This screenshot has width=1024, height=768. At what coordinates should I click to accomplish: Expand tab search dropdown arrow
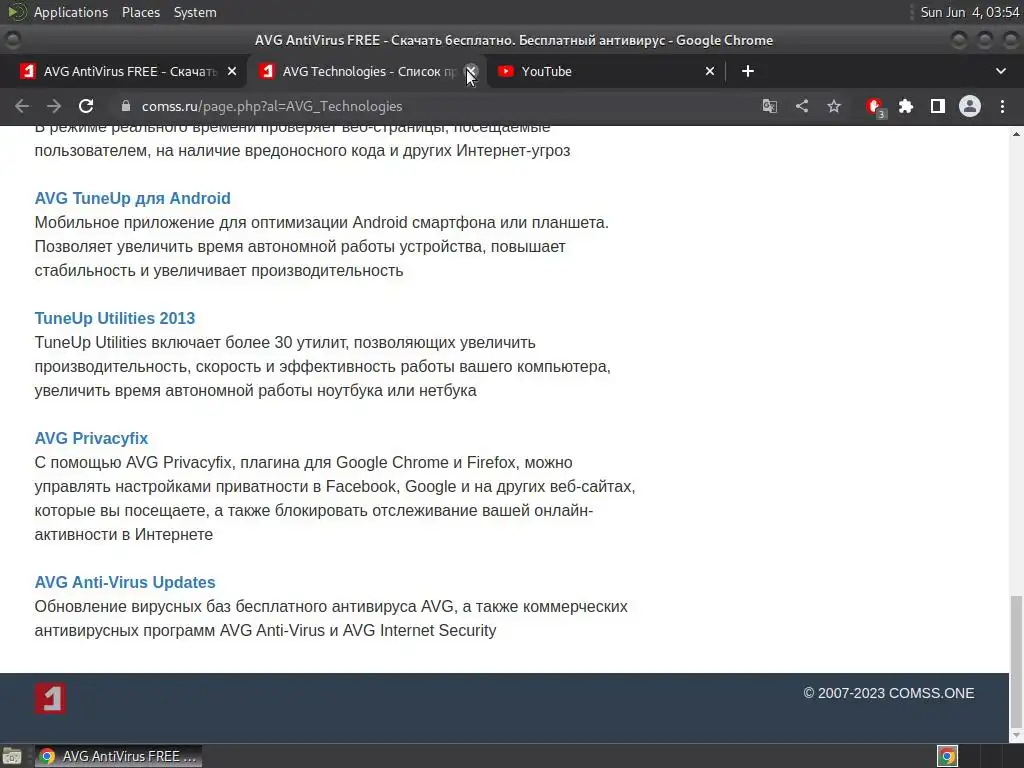coord(1000,71)
